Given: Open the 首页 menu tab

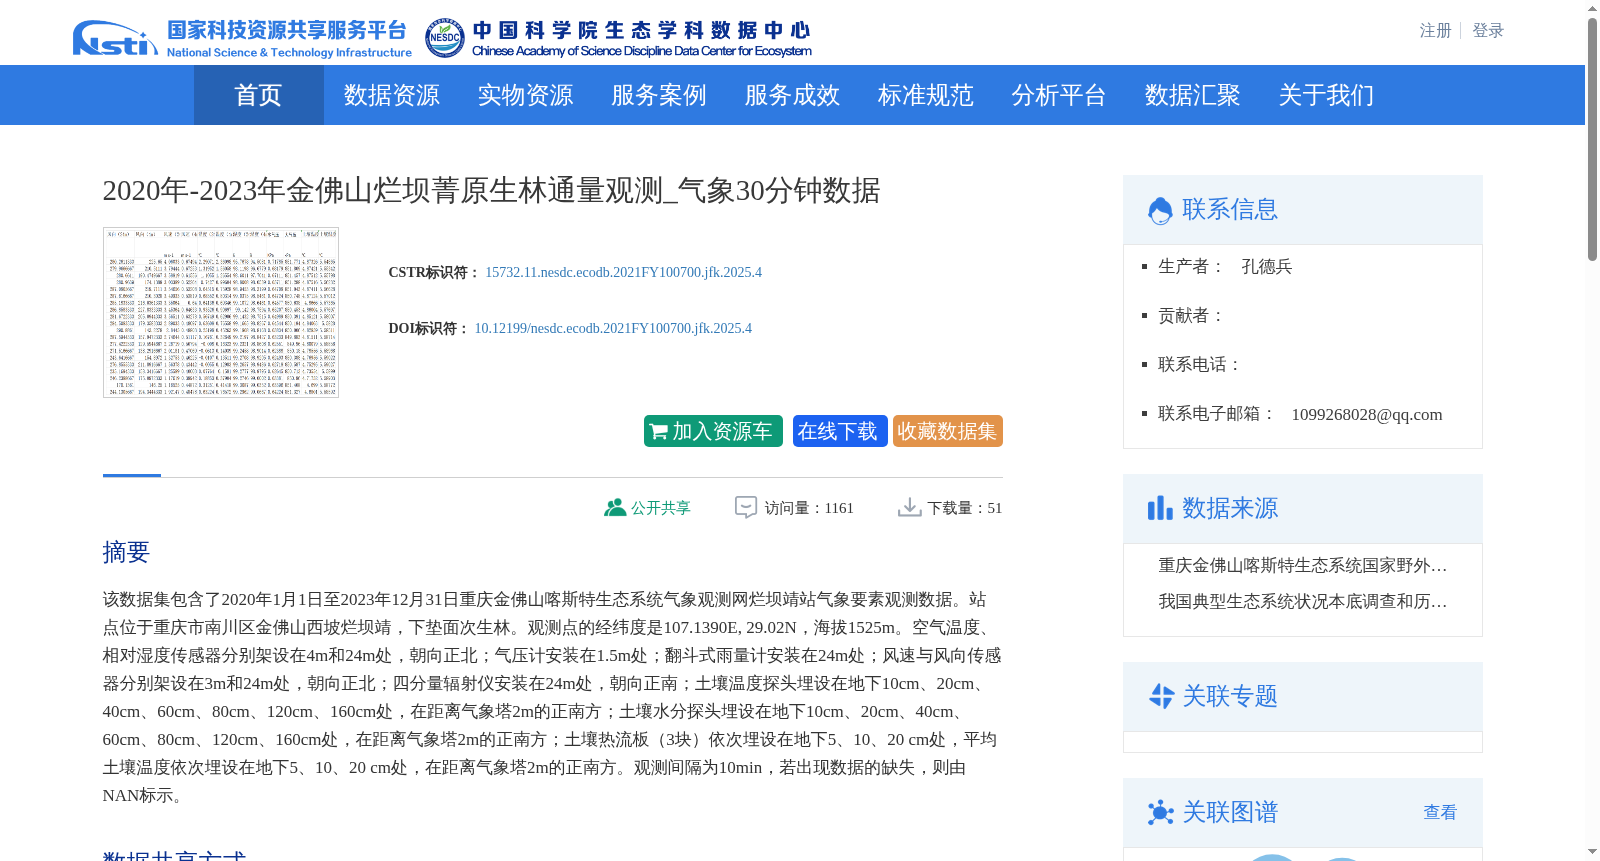Looking at the screenshot, I should (x=258, y=95).
